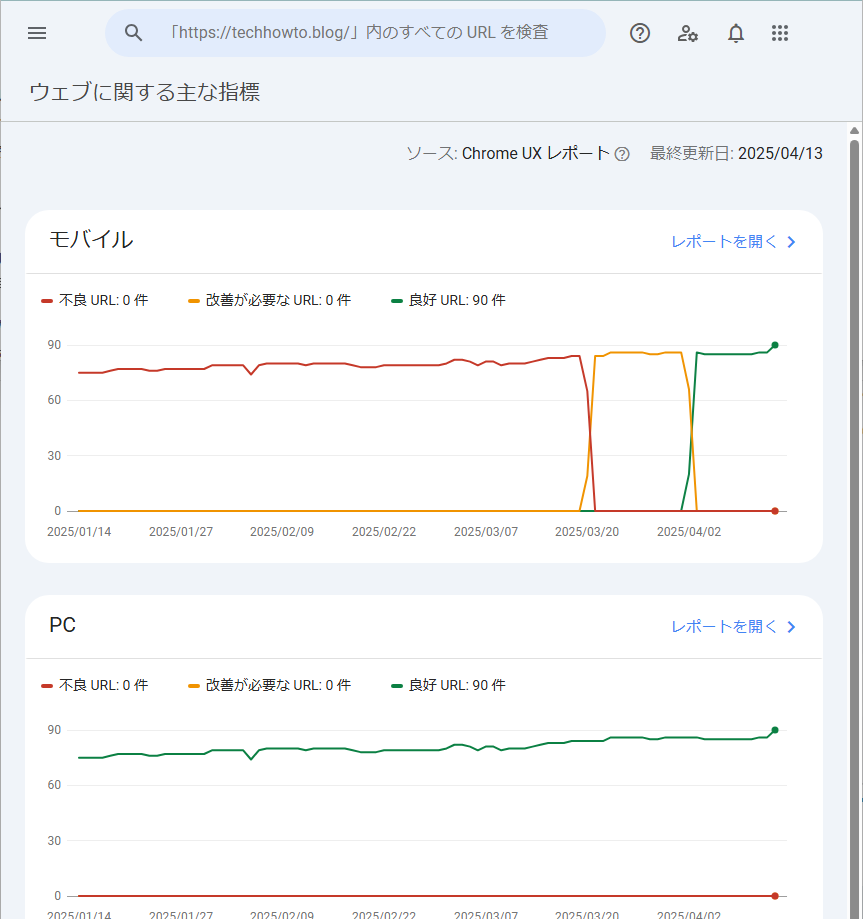Click red endpoint marker on mobile chart
Image resolution: width=863 pixels, height=919 pixels.
[775, 511]
